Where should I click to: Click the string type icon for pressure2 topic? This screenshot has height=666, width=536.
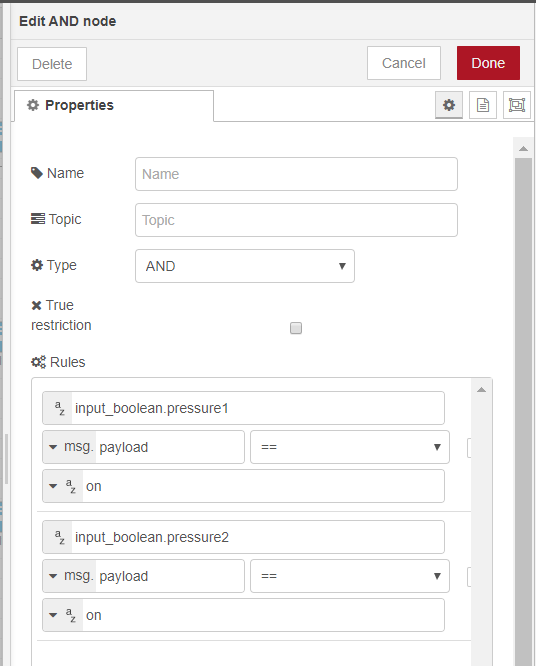pos(59,537)
